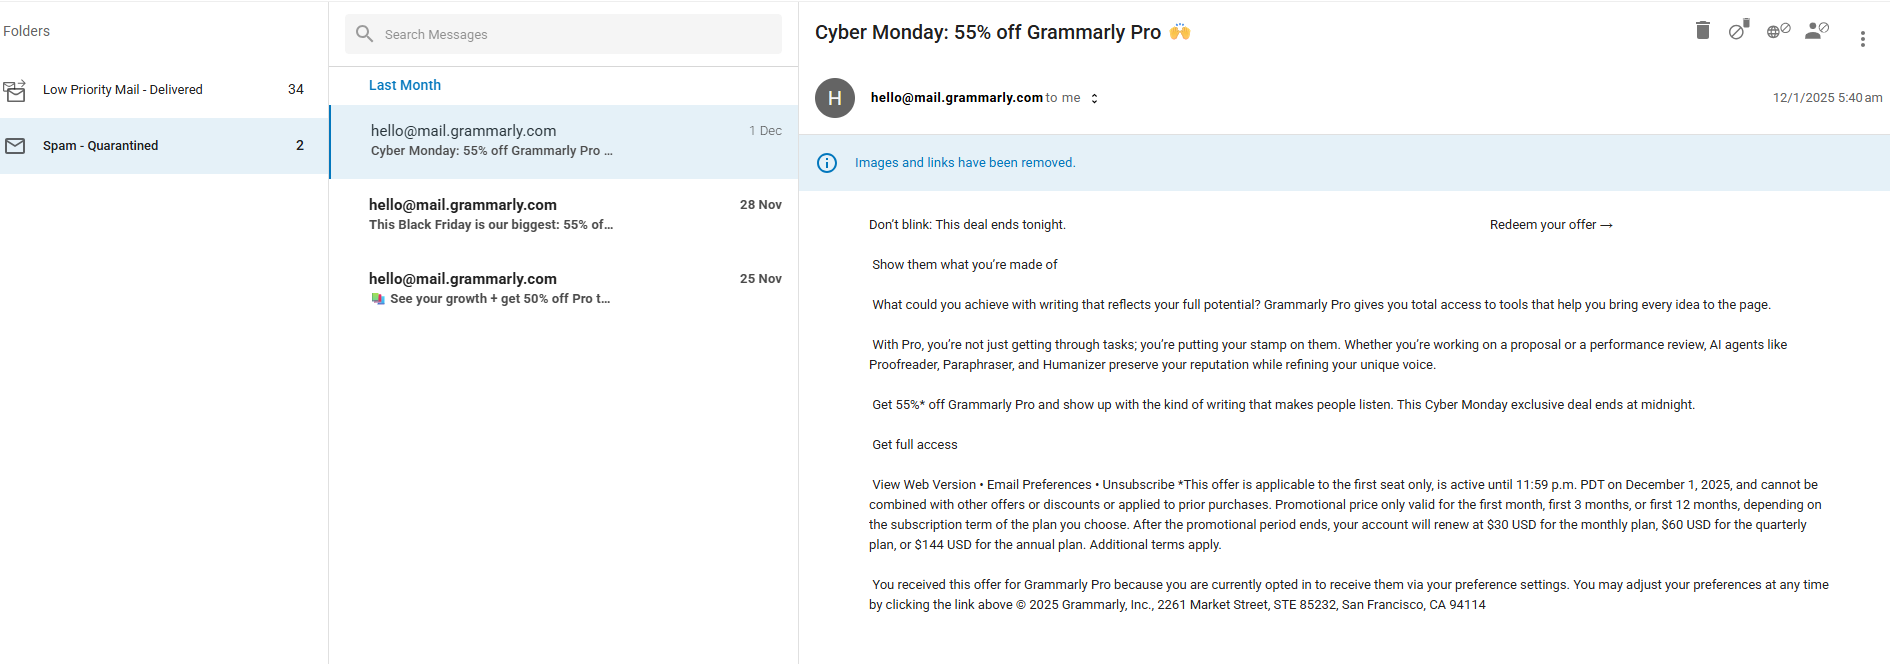Expand recipient details arrow next to 'to me'
The image size is (1890, 664).
(x=1094, y=98)
